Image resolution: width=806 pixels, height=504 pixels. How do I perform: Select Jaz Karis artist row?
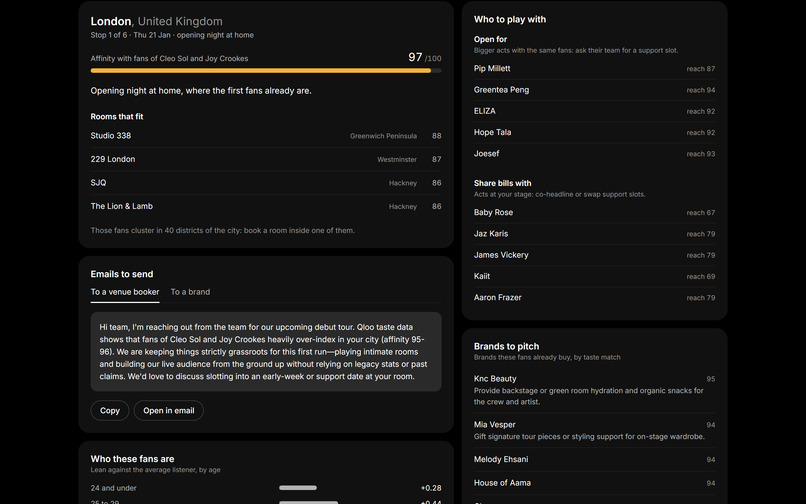coord(594,233)
